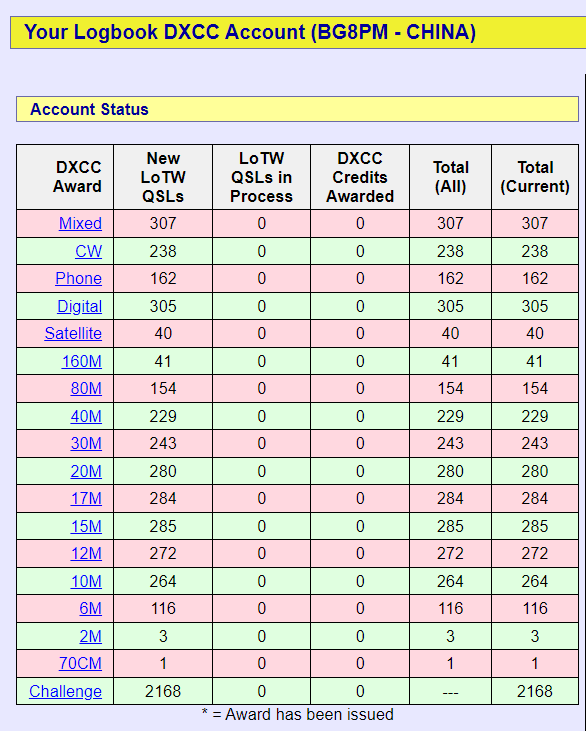Click 30M row Total (All) value 243
Screen dimensions: 586x731
point(450,443)
